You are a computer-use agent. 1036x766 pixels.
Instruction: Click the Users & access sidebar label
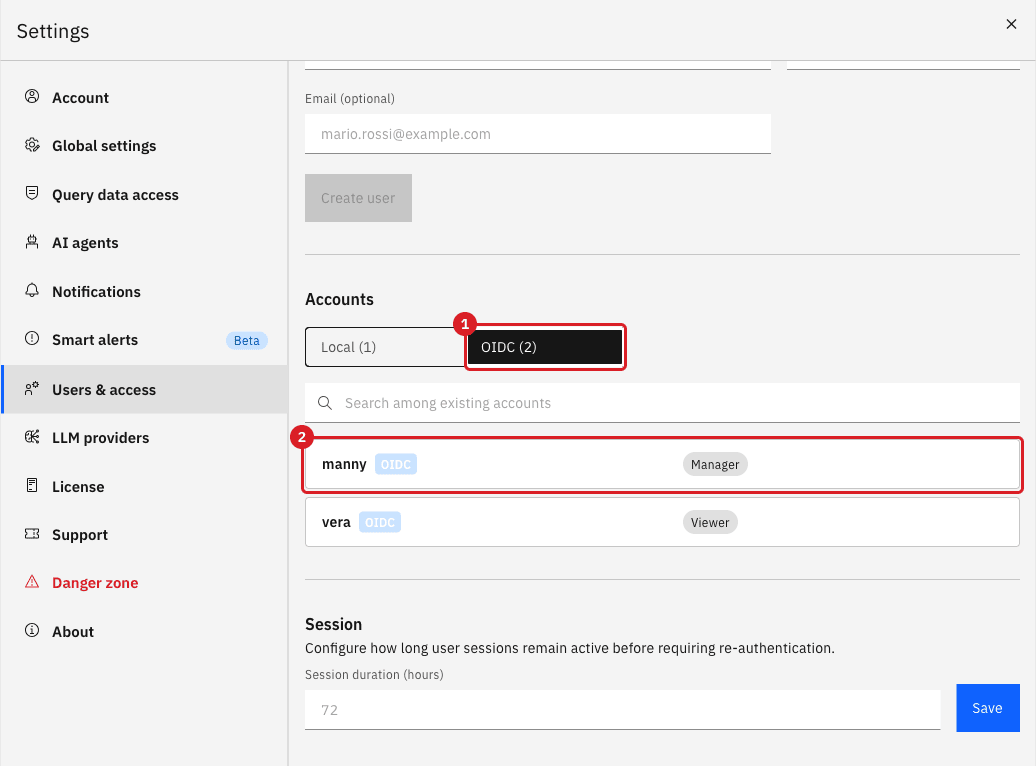tap(104, 390)
